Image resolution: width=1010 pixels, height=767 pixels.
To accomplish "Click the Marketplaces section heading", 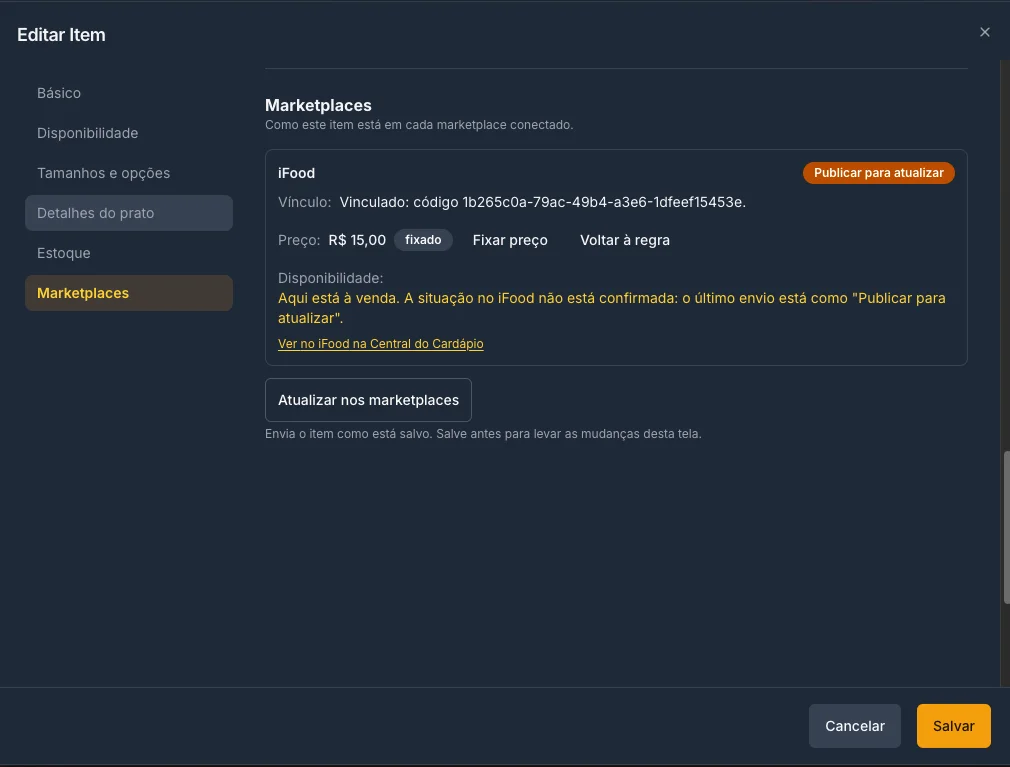I will coord(318,105).
